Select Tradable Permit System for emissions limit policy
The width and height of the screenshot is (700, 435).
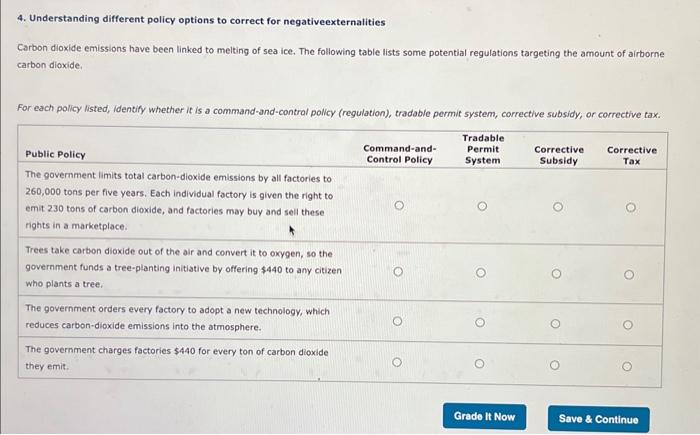pos(481,206)
